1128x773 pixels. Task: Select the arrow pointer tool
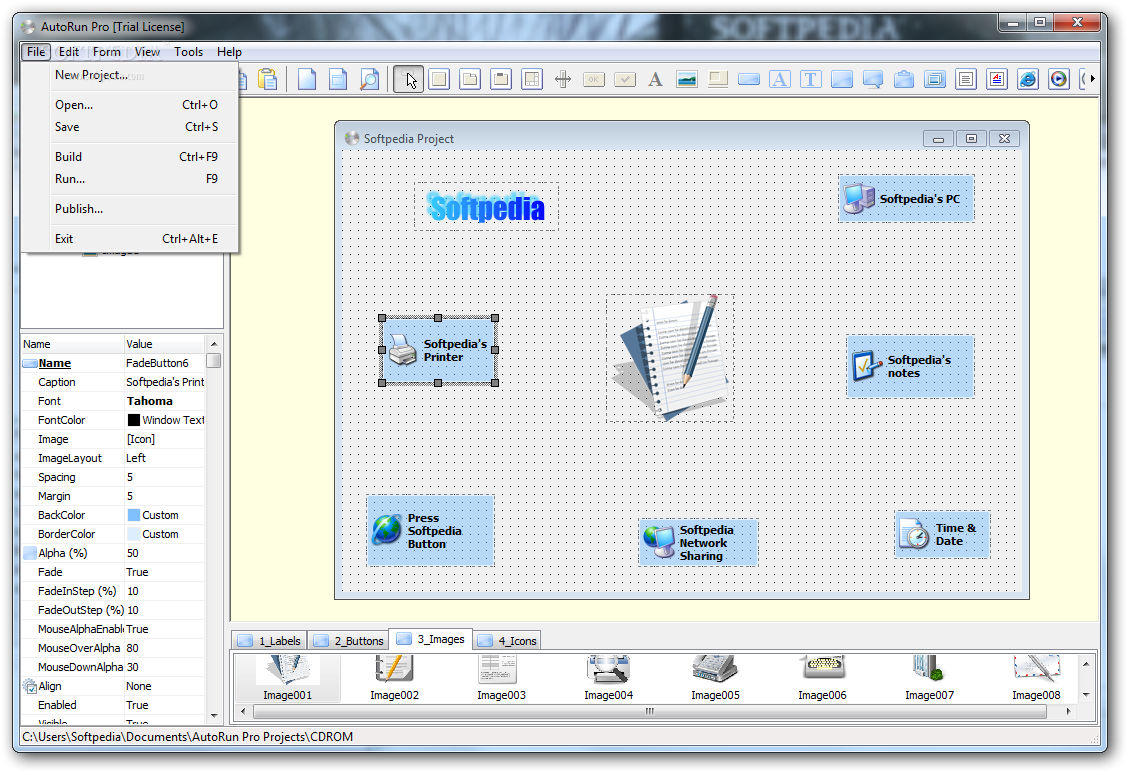tap(409, 79)
